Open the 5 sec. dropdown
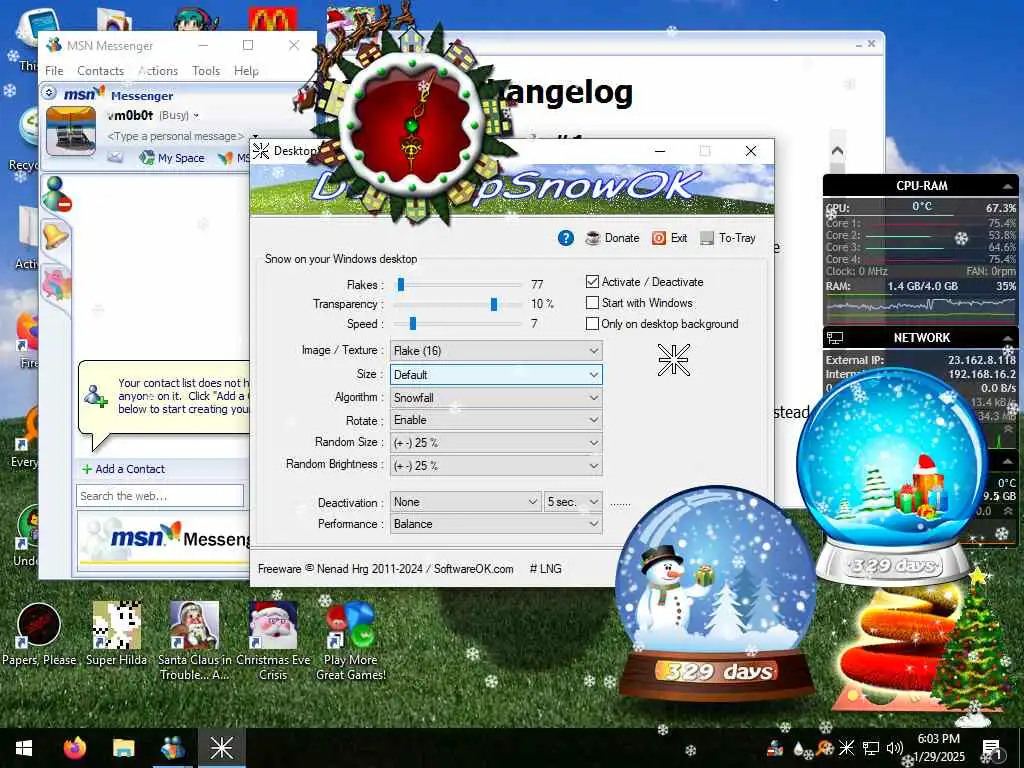1024x768 pixels. pos(573,502)
